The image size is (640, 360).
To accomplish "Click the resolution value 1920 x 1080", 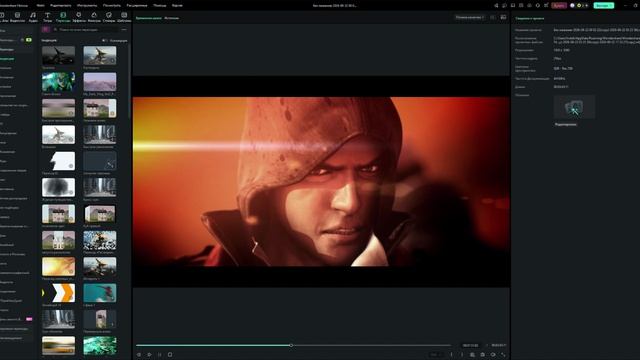I will click(562, 50).
